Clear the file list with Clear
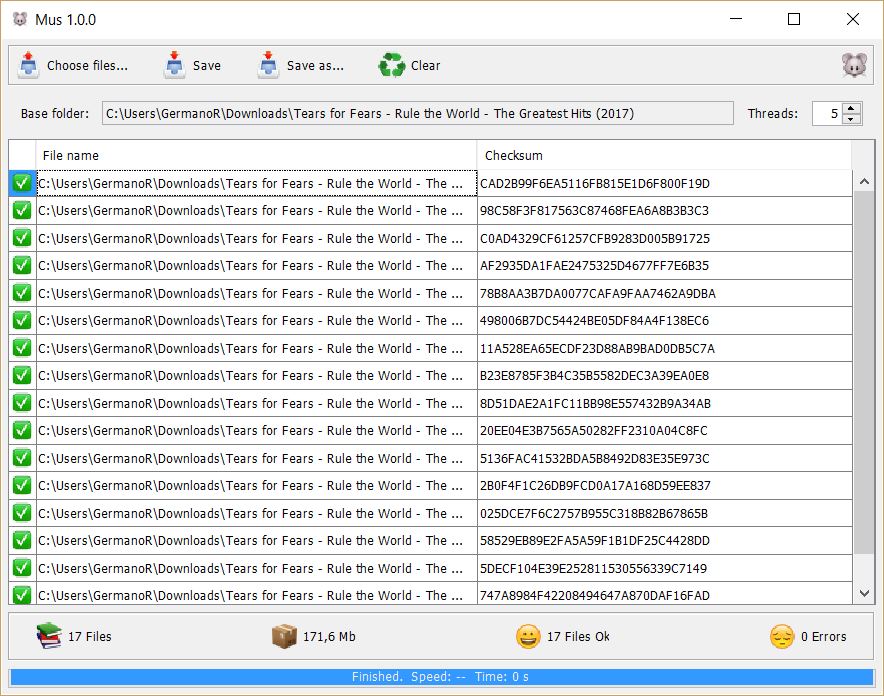The width and height of the screenshot is (884, 696). pyautogui.click(x=409, y=65)
